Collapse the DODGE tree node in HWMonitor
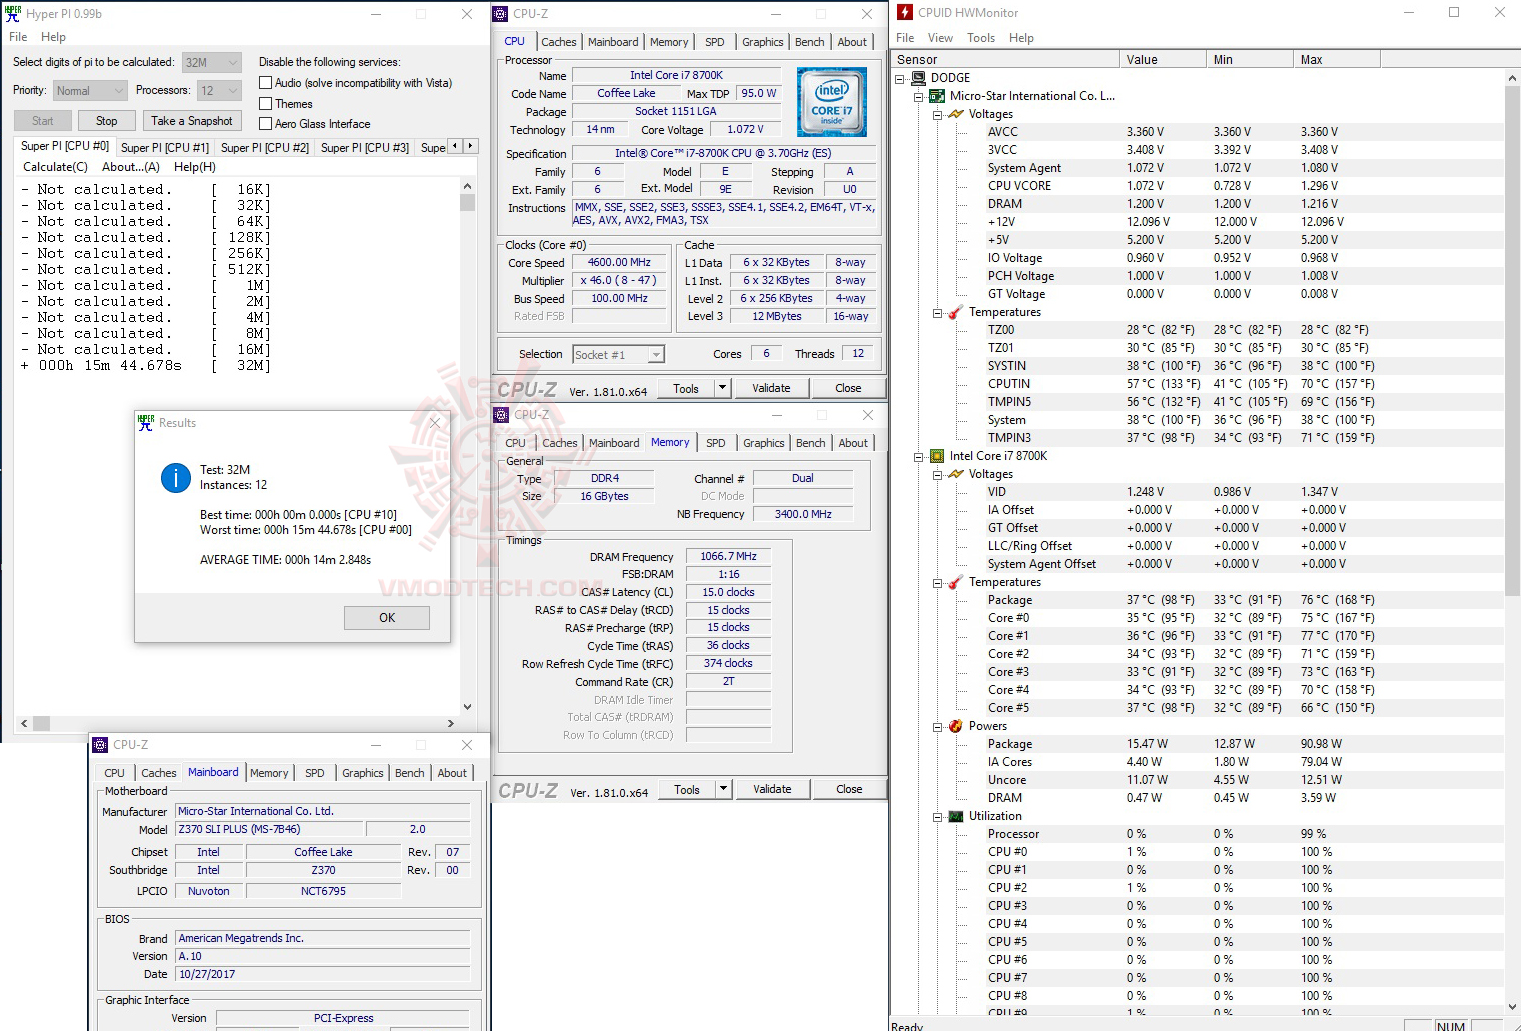The height and width of the screenshot is (1031, 1521). tap(900, 78)
